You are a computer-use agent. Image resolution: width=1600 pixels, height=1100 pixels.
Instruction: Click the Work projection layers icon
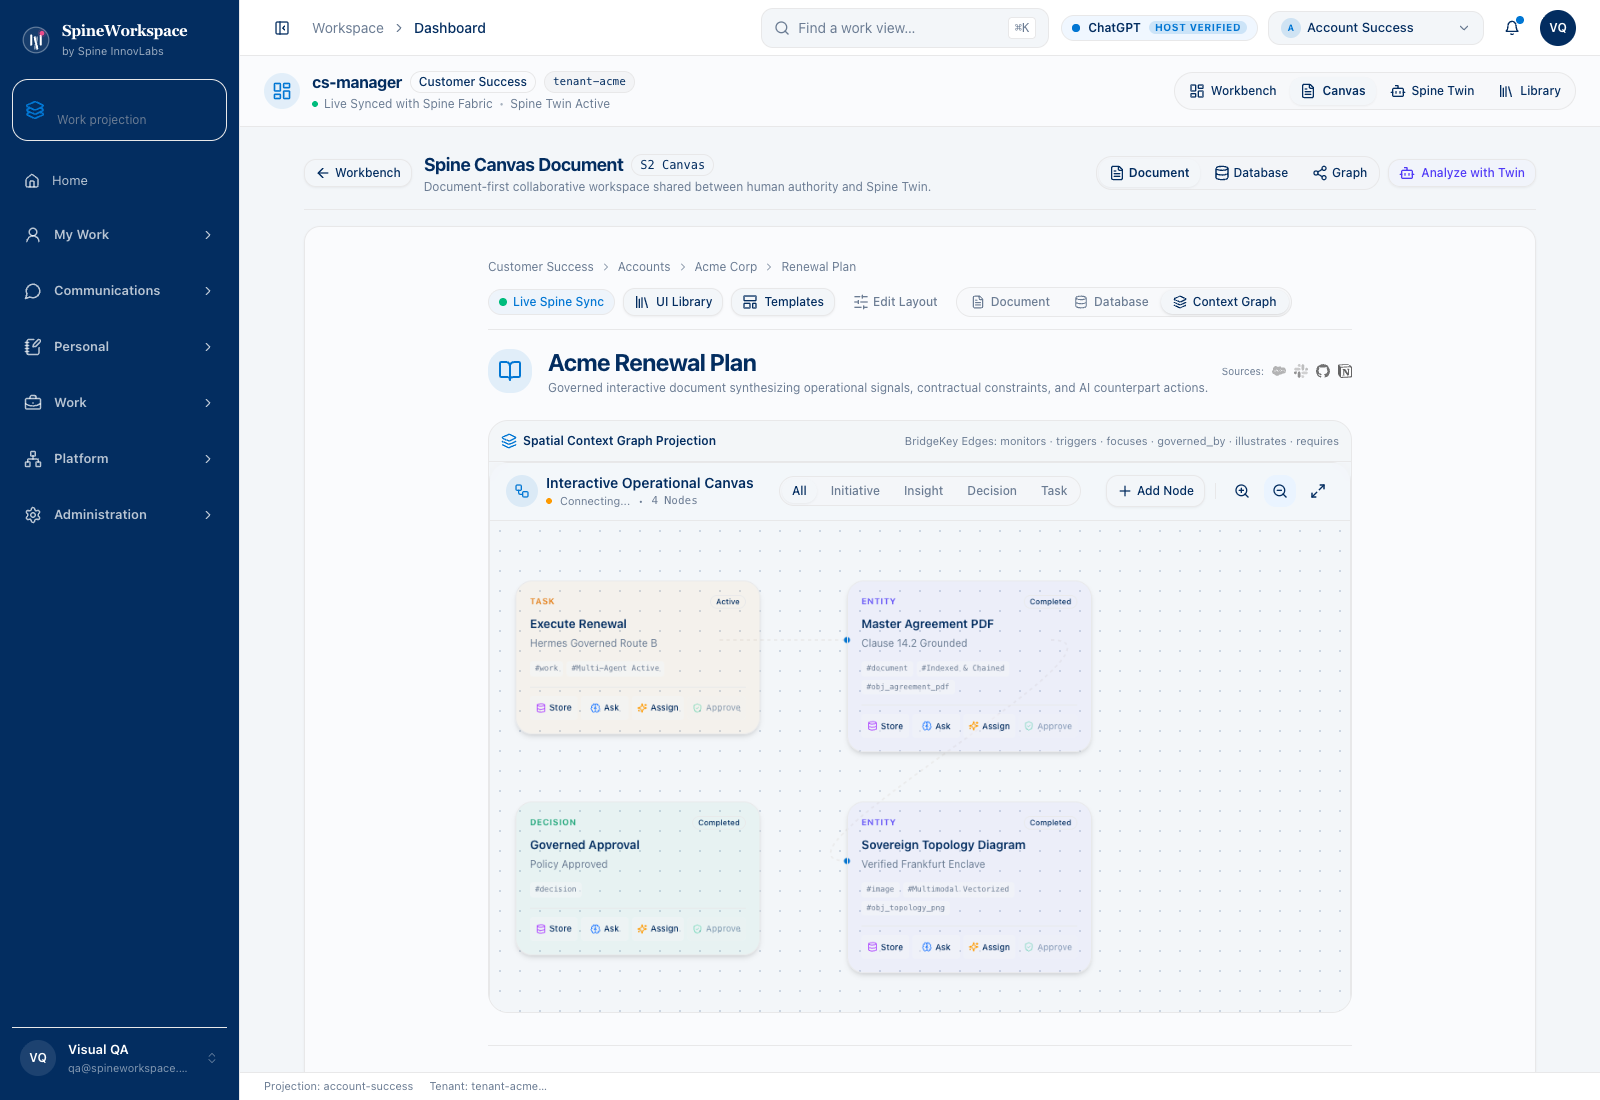pyautogui.click(x=35, y=110)
